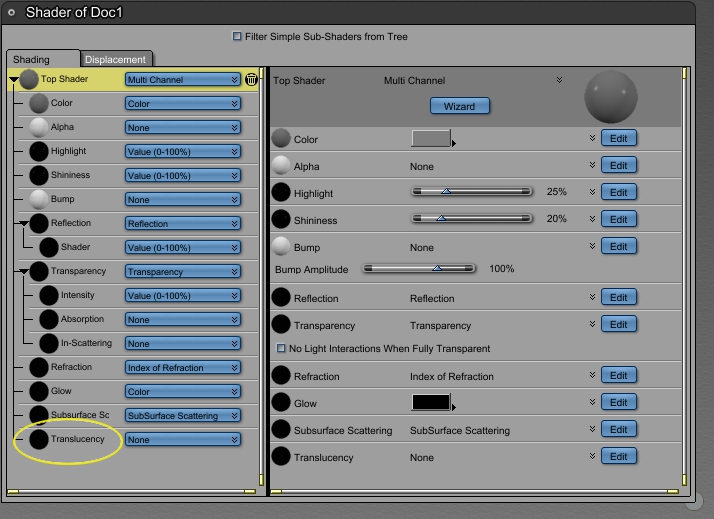Open tree Color row type dropdown

(x=183, y=104)
